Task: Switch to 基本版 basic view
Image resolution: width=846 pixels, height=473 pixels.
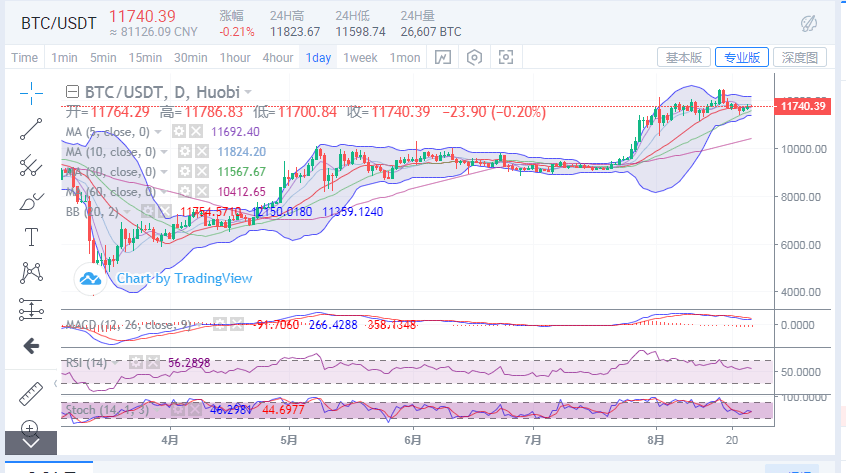Action: pos(684,57)
